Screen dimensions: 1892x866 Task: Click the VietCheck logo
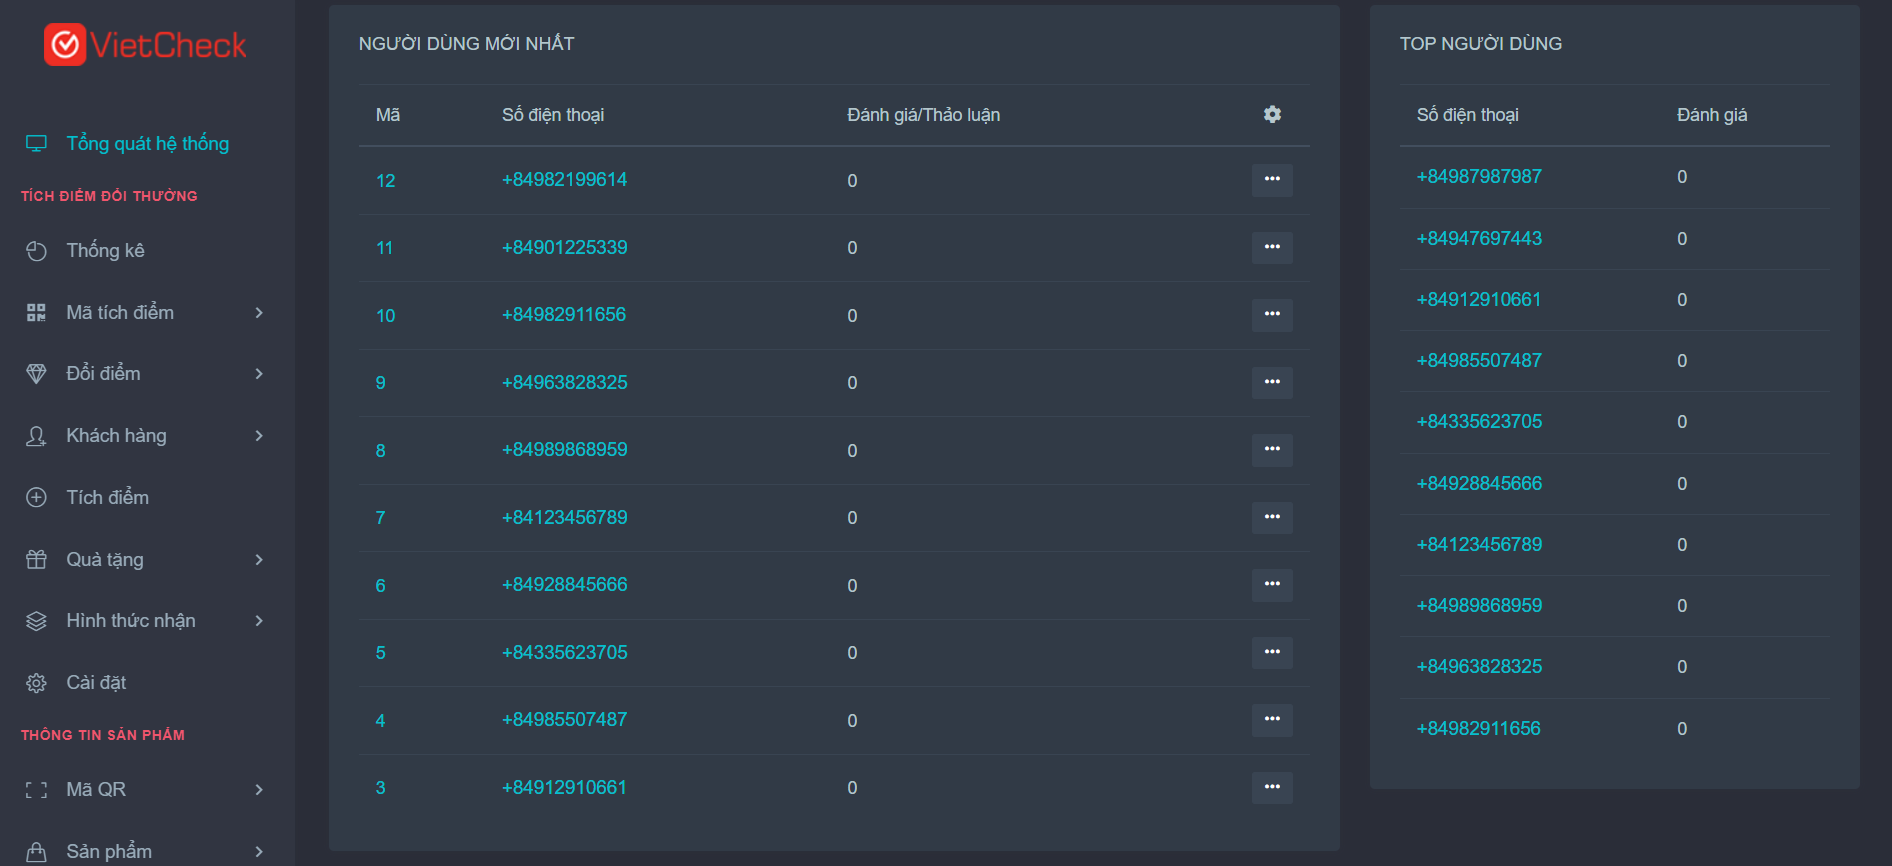point(145,45)
